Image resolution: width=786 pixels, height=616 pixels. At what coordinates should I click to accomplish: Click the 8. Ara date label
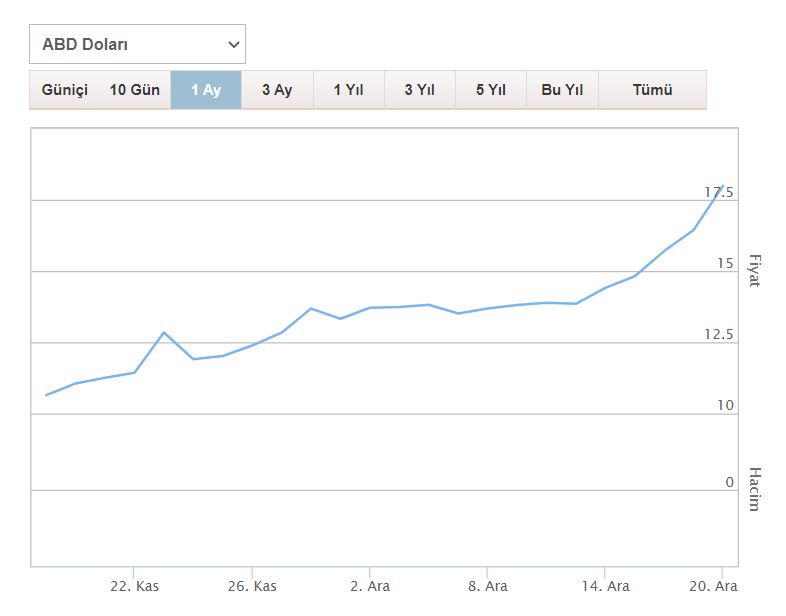[488, 586]
